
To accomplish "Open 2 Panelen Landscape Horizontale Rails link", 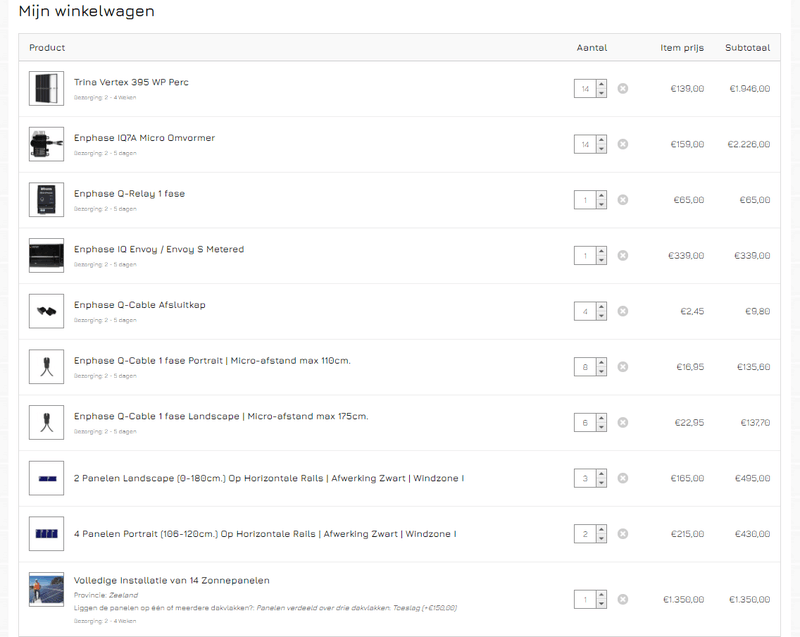I will click(x=269, y=478).
